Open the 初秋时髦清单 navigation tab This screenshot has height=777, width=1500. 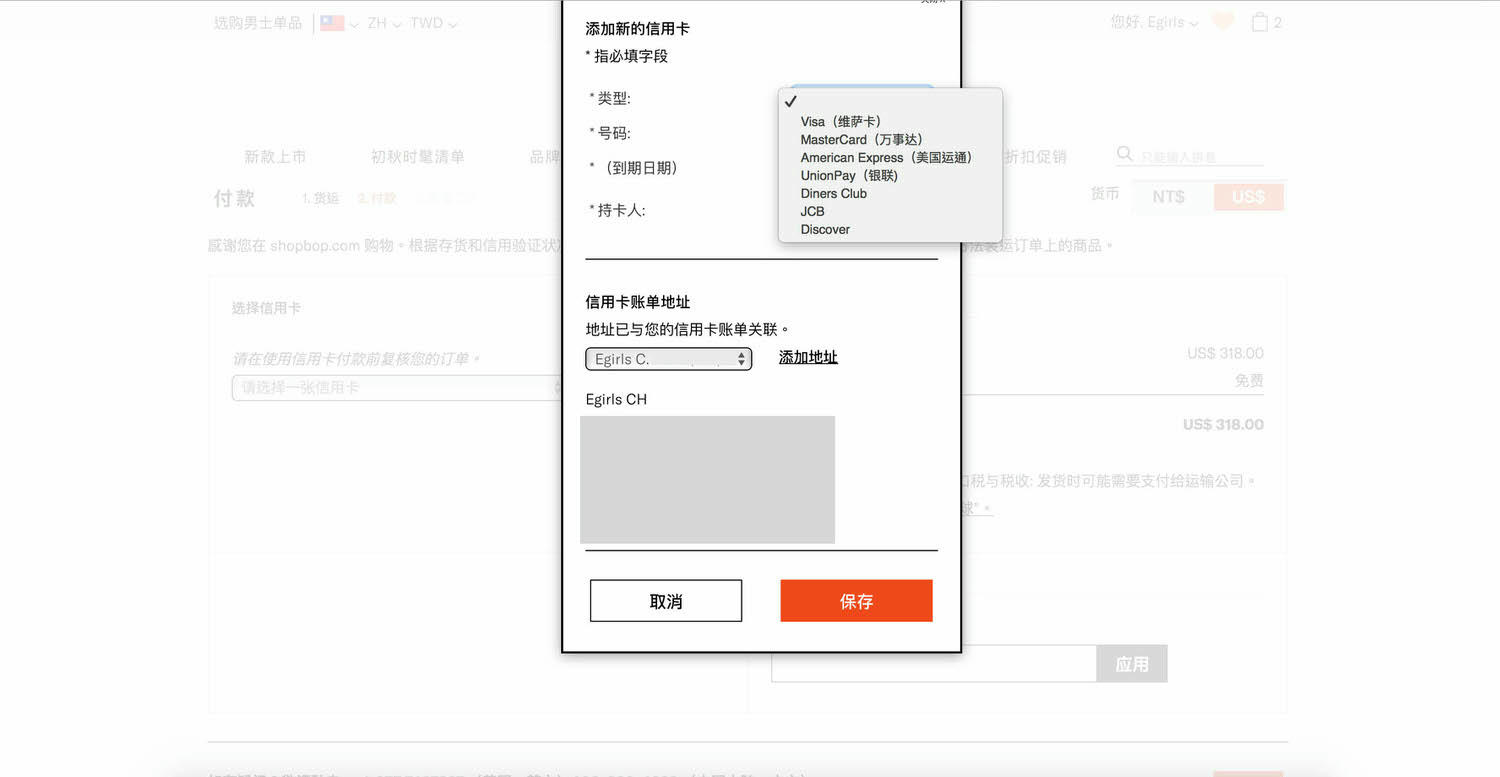(417, 157)
